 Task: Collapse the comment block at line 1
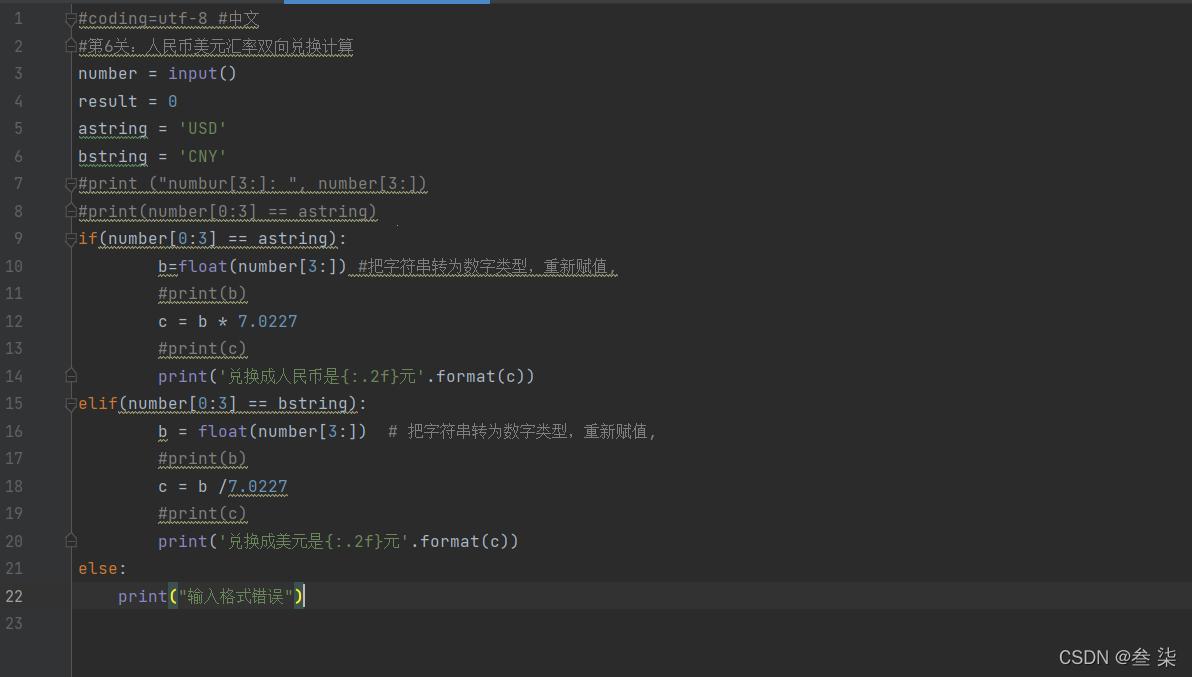pos(71,19)
